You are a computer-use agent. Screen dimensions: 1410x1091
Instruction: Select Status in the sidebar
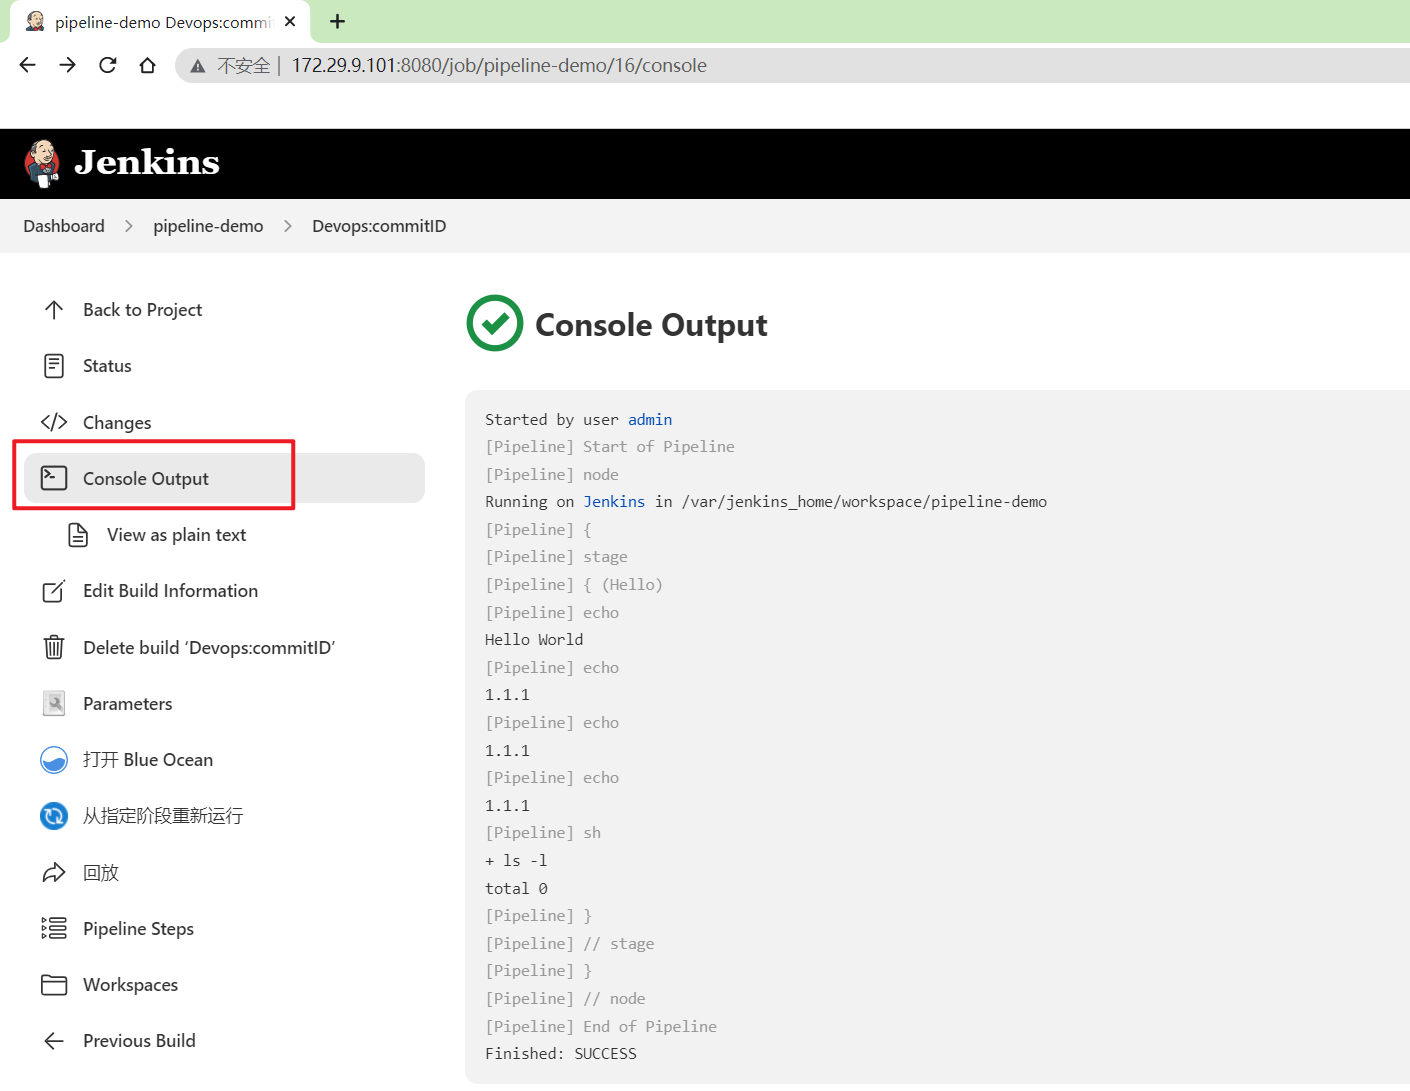[x=224, y=366]
